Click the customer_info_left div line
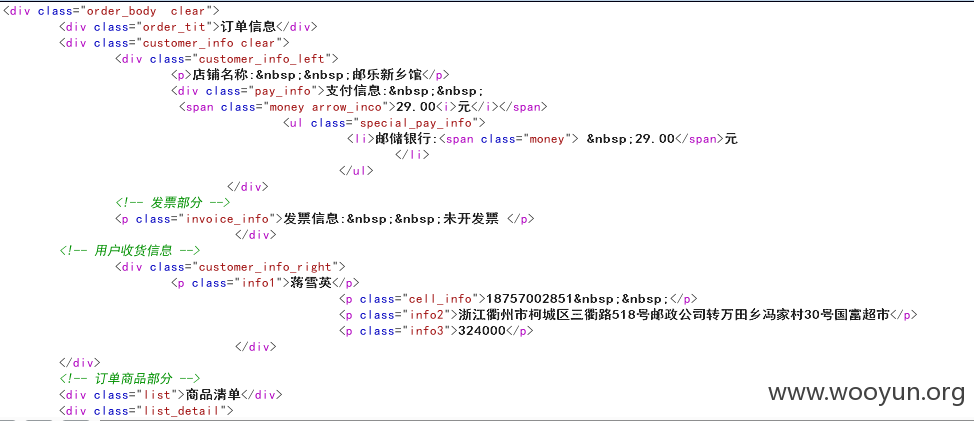The image size is (974, 421). pyautogui.click(x=226, y=59)
